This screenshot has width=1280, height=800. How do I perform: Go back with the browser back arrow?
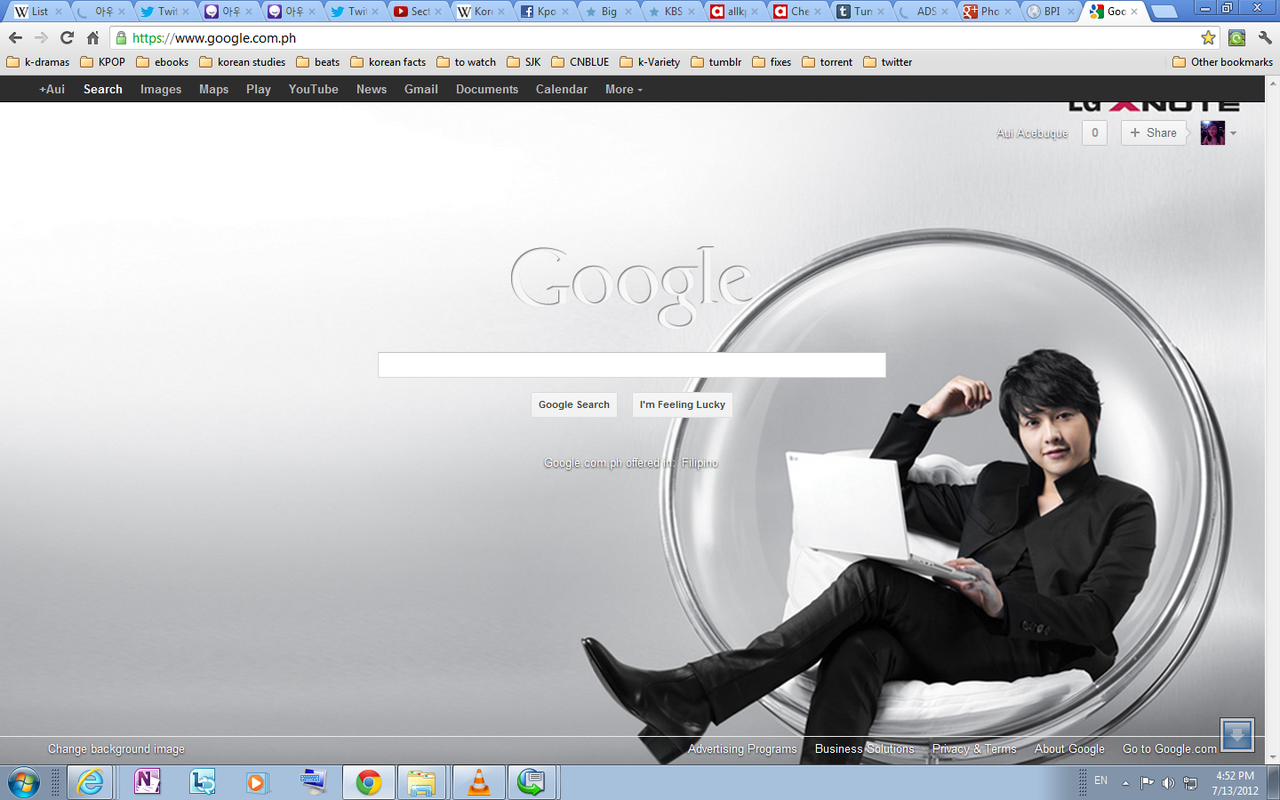click(15, 38)
